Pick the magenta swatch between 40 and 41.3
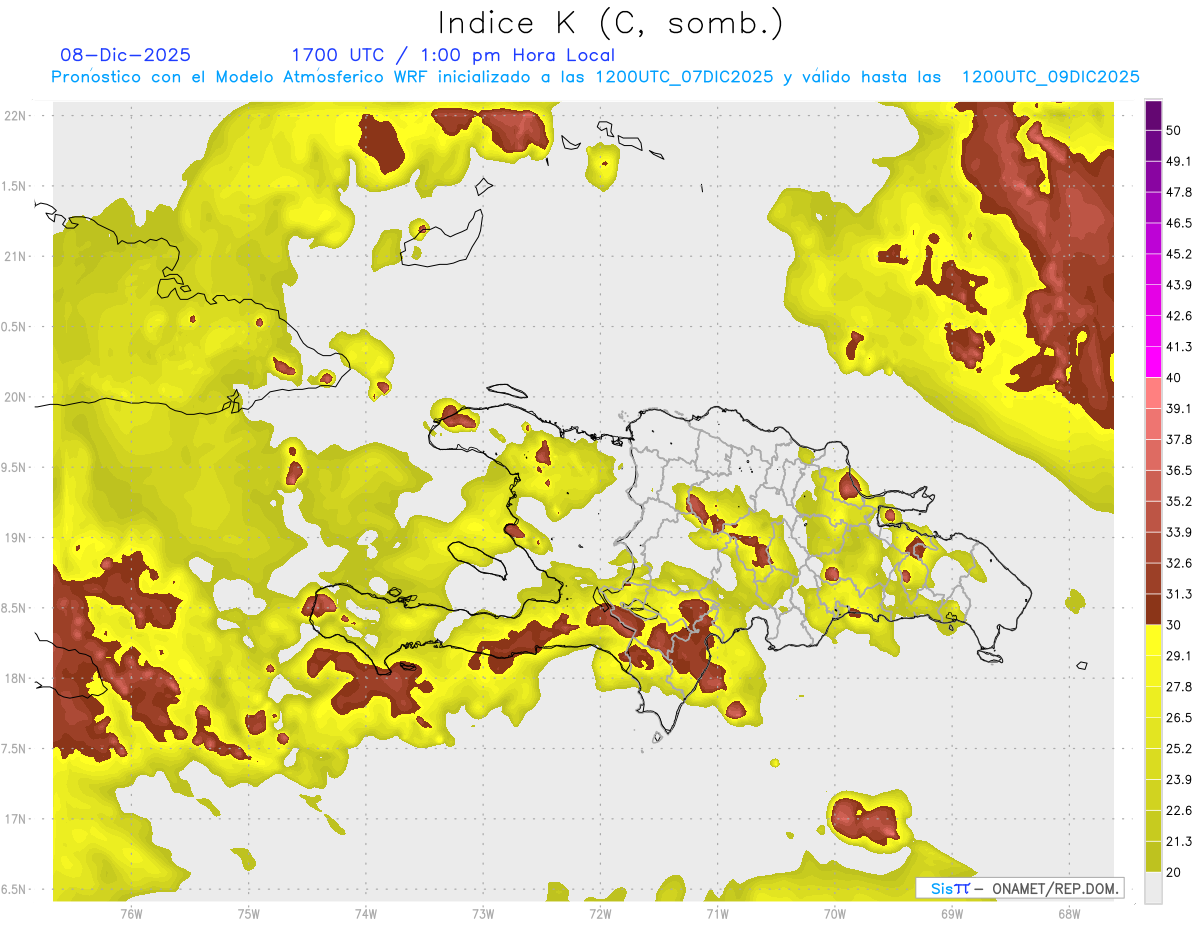Viewport: 1200px width, 927px height. point(1153,362)
